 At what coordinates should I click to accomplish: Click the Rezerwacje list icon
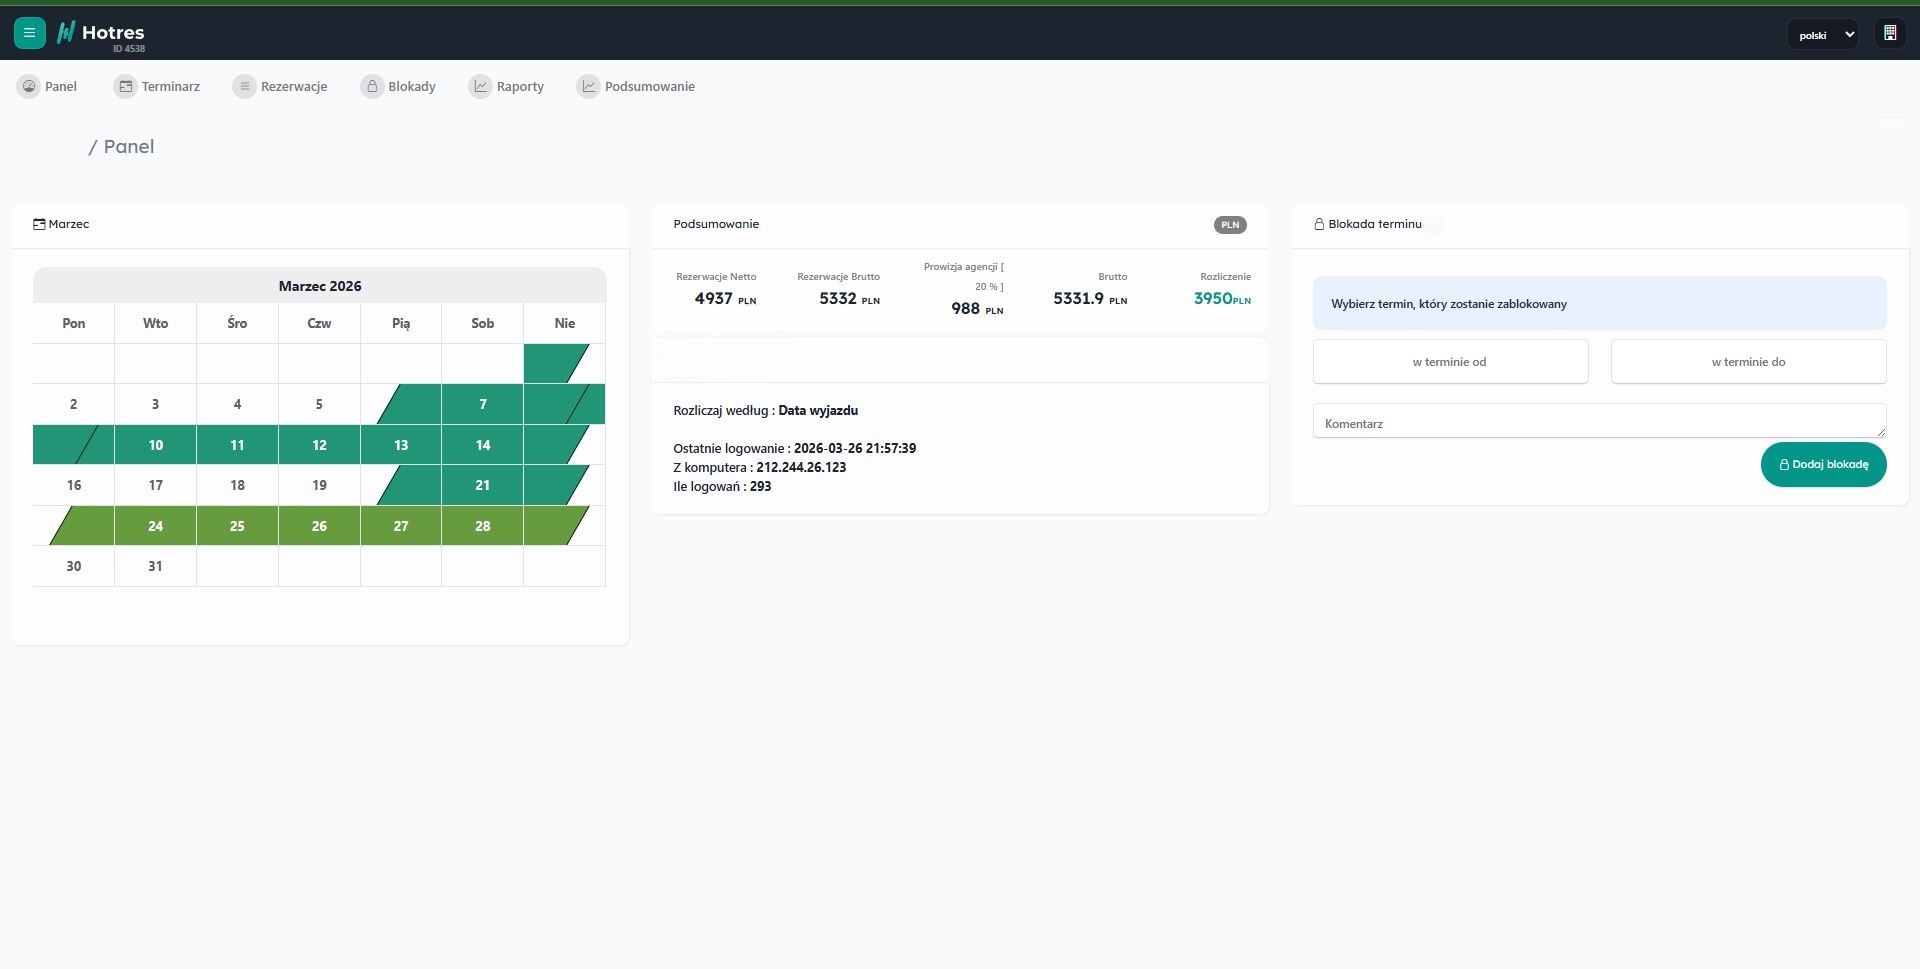click(244, 87)
